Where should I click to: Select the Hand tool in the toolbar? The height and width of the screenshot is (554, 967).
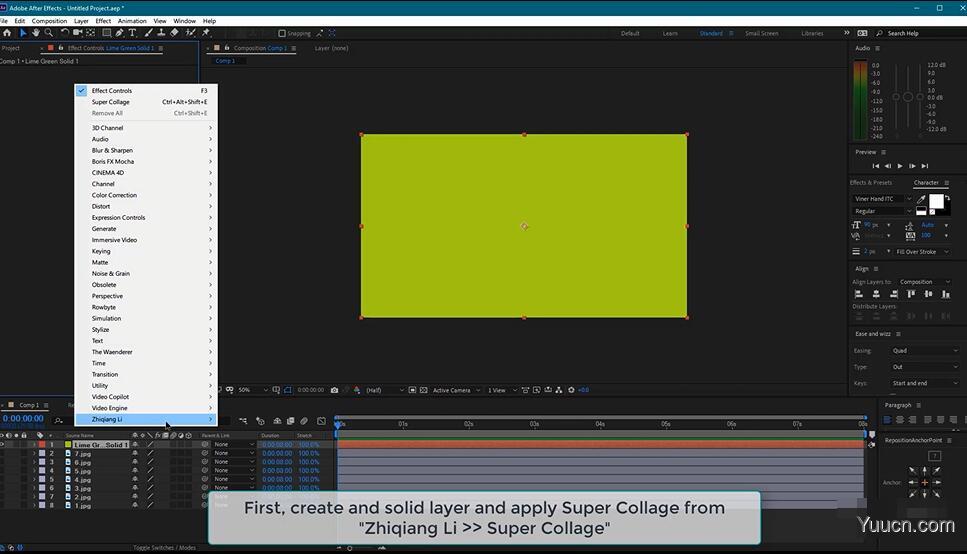35,33
